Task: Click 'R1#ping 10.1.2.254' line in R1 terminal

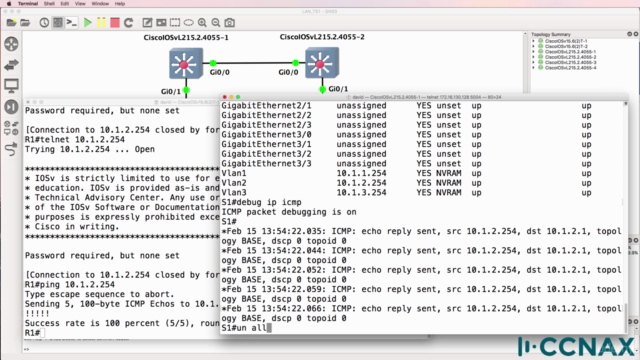Action: (70, 284)
